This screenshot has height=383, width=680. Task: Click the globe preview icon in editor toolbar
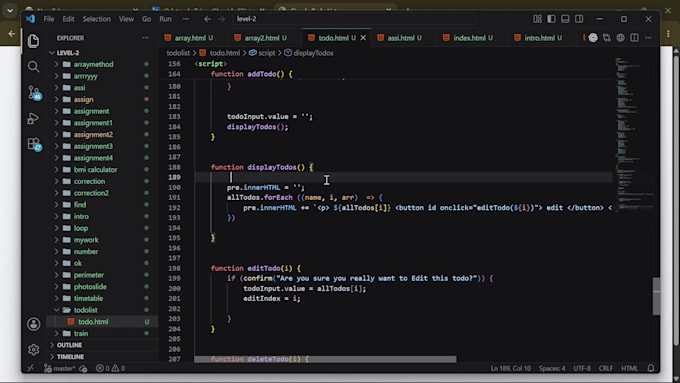pyautogui.click(x=621, y=38)
